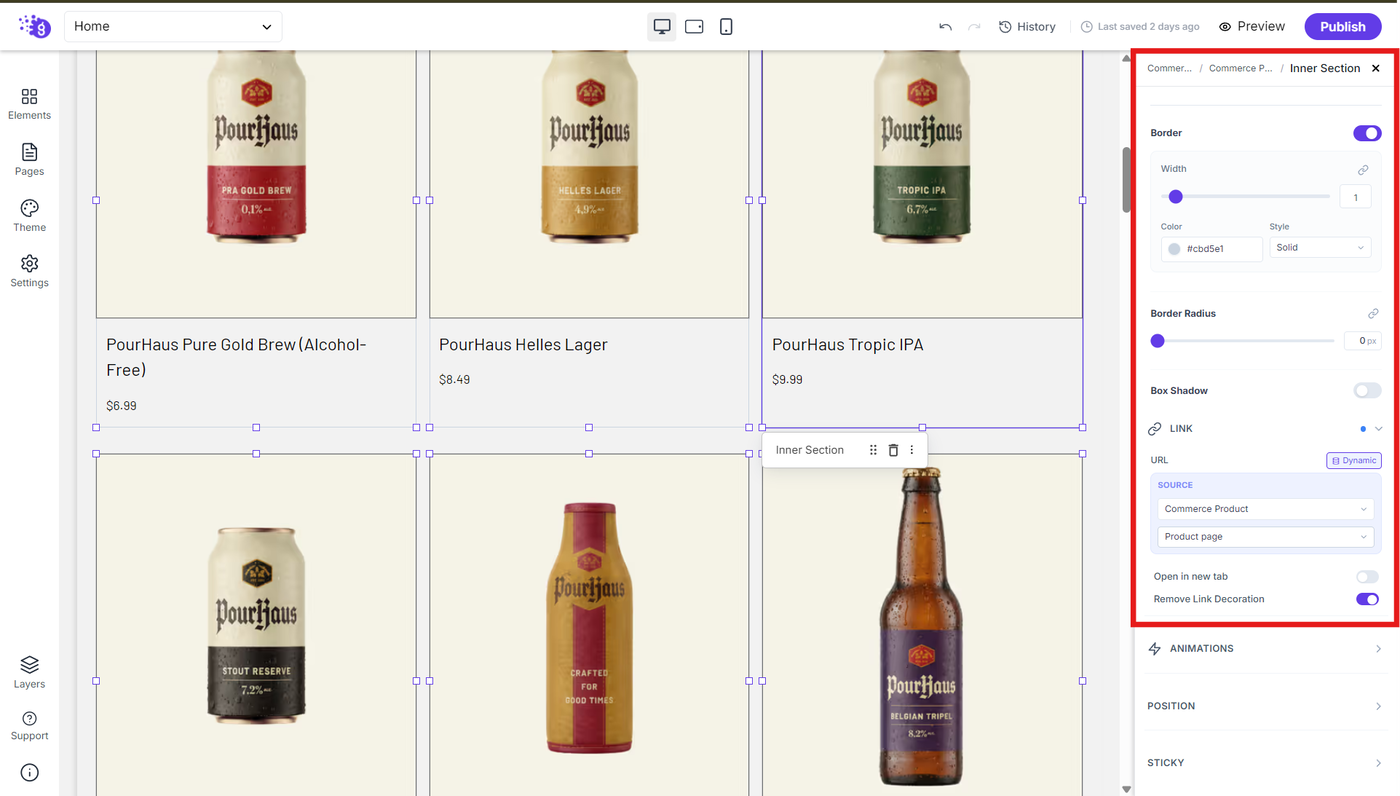This screenshot has height=796, width=1400.
Task: Open the Pages panel
Action: (29, 159)
